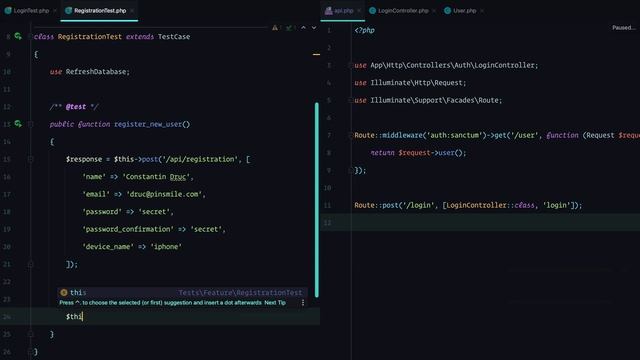Collapse the Route::middleware closure fold
640x360 pixels.
pos(351,135)
